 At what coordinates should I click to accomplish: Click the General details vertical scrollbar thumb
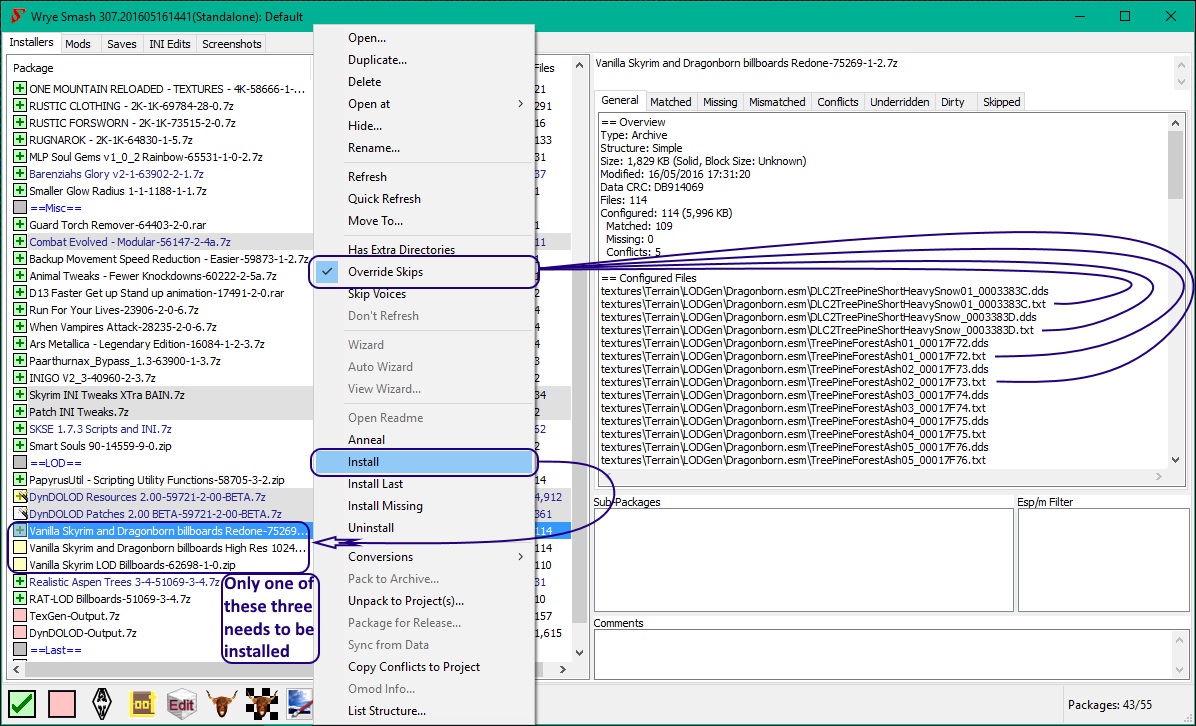click(1175, 164)
